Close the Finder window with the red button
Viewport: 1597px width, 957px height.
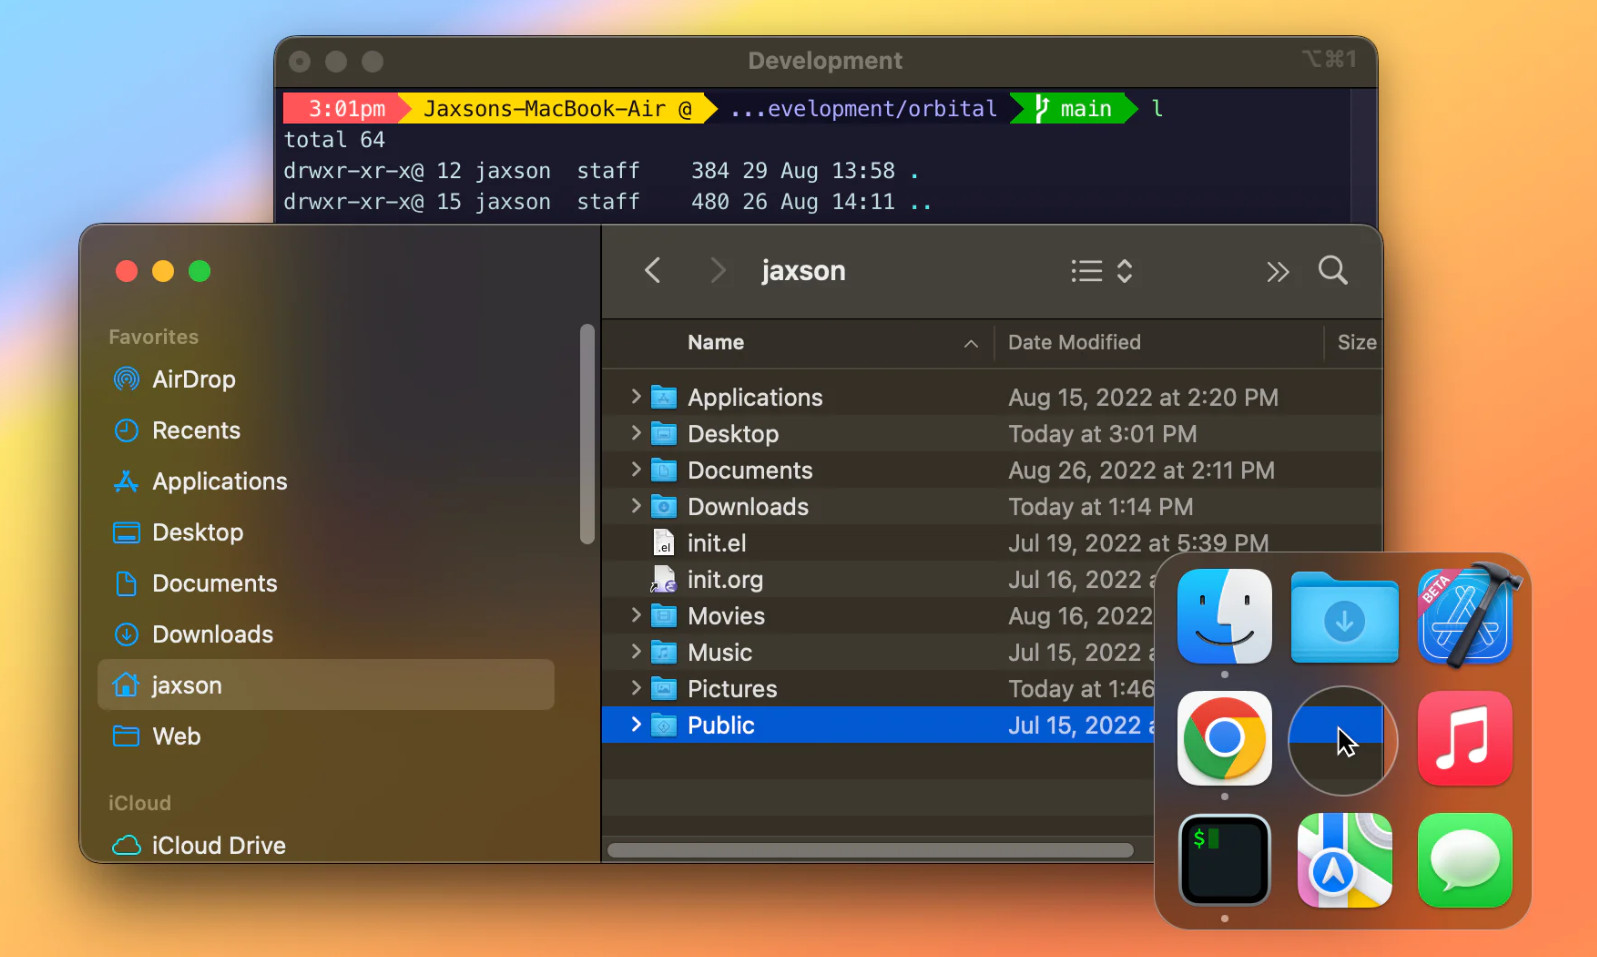126,271
